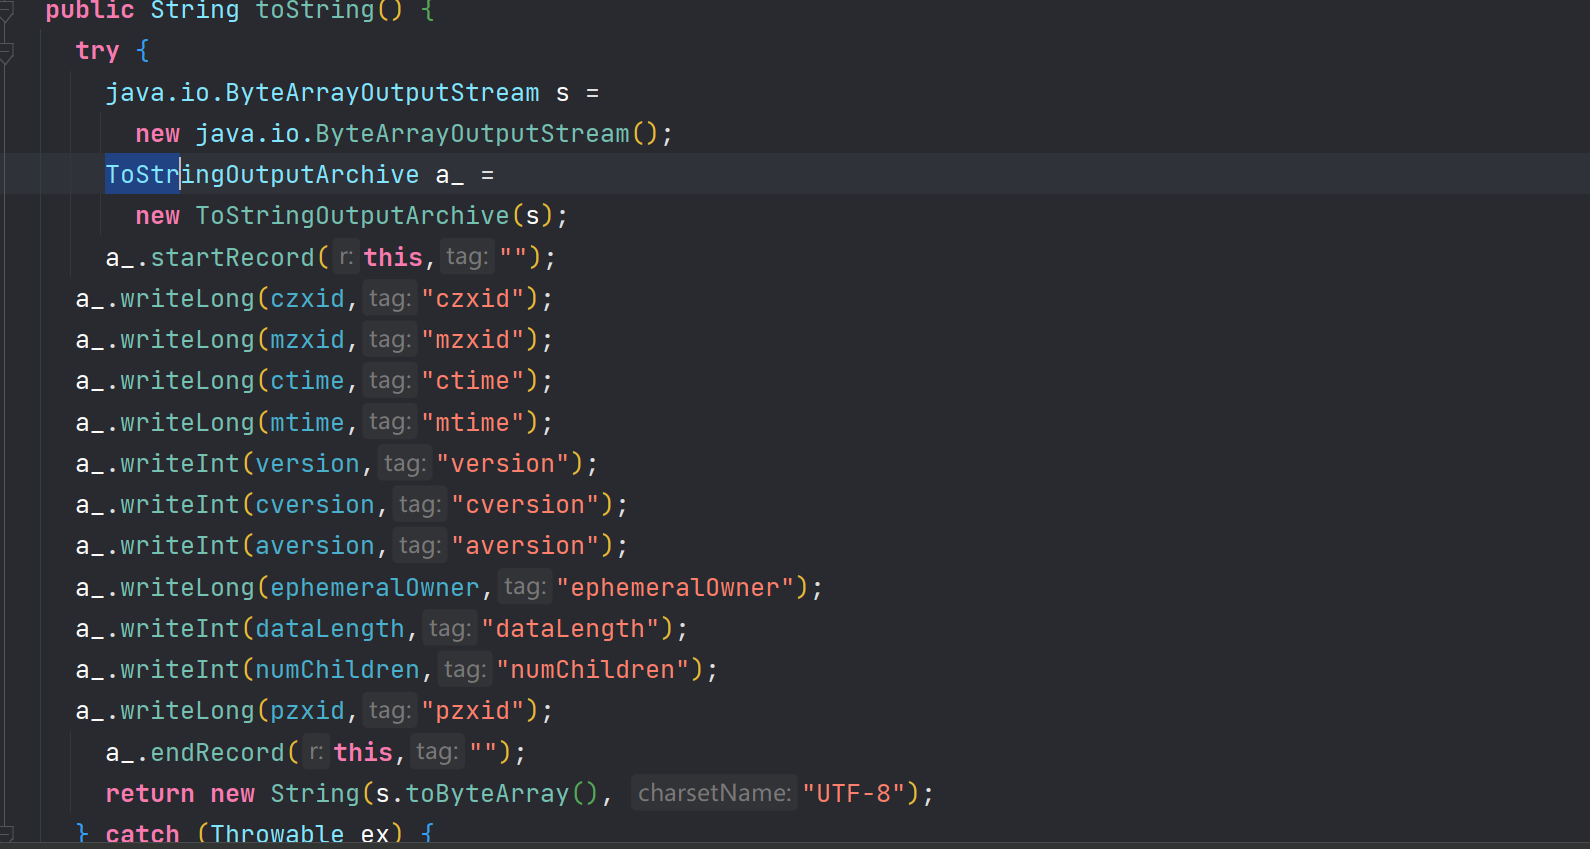The image size is (1590, 849).
Task: Click the toString method name in the declaration
Action: [x=315, y=11]
